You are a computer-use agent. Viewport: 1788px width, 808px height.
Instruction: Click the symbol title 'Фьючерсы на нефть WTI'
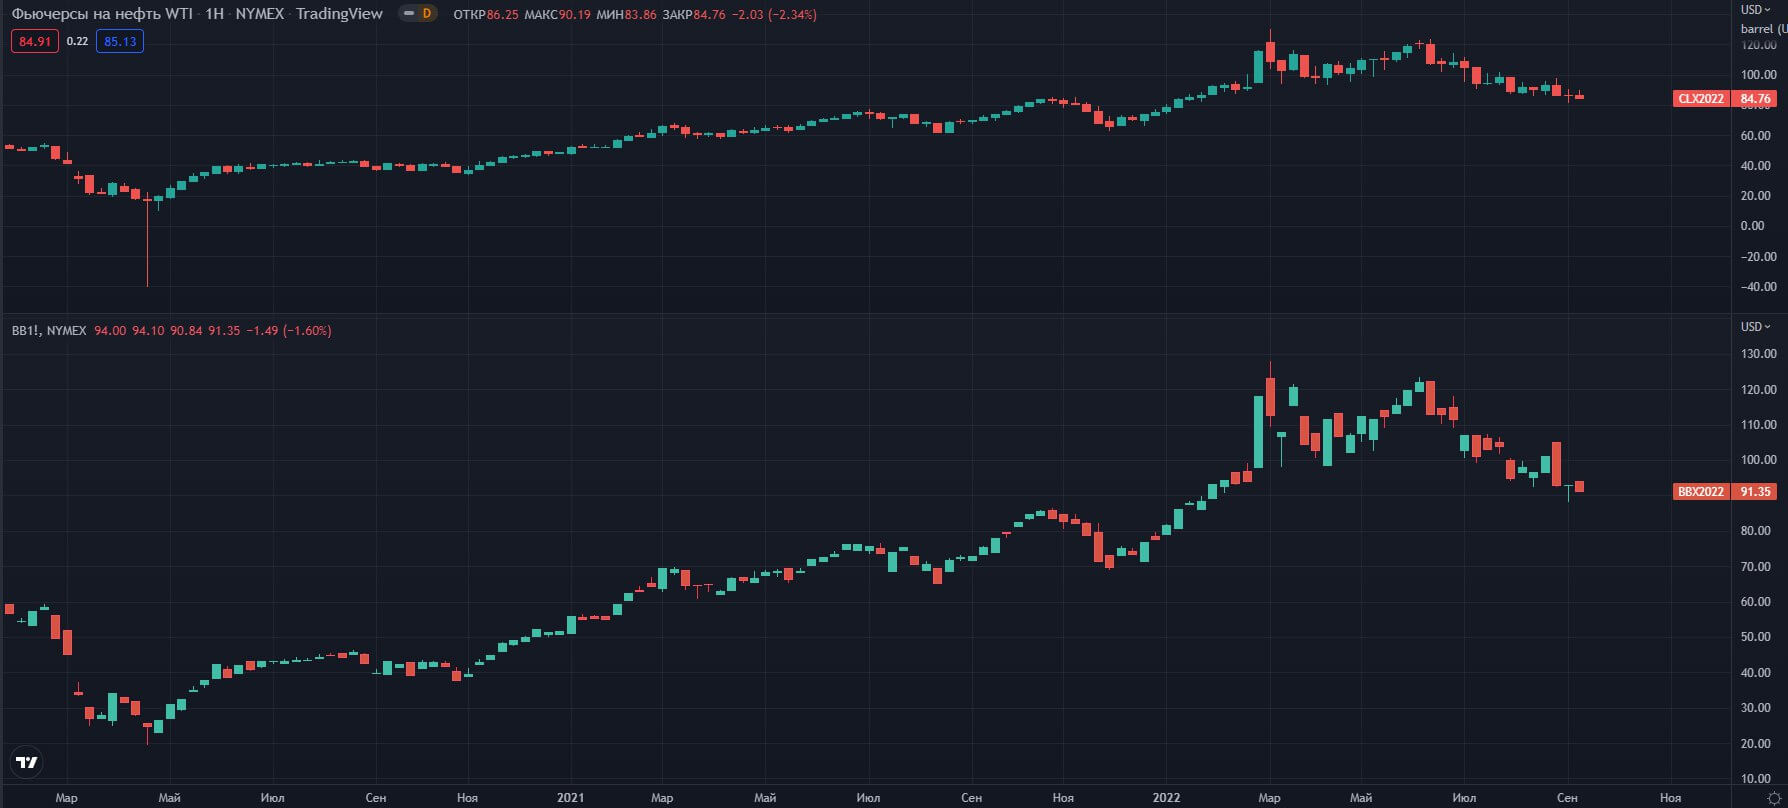[x=102, y=14]
